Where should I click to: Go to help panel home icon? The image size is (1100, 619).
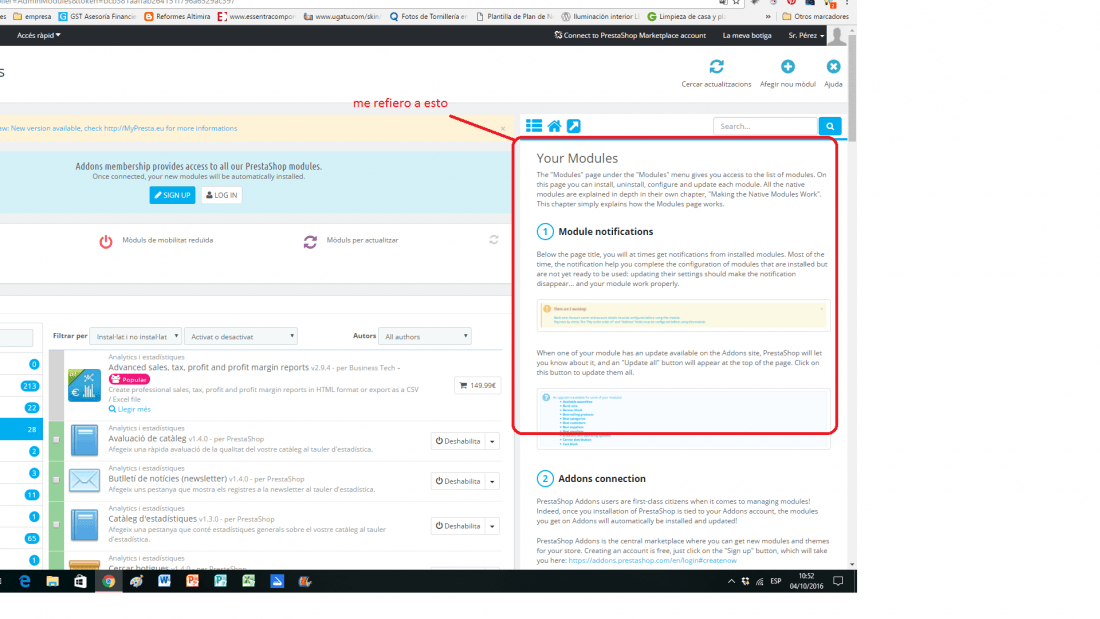(x=554, y=126)
